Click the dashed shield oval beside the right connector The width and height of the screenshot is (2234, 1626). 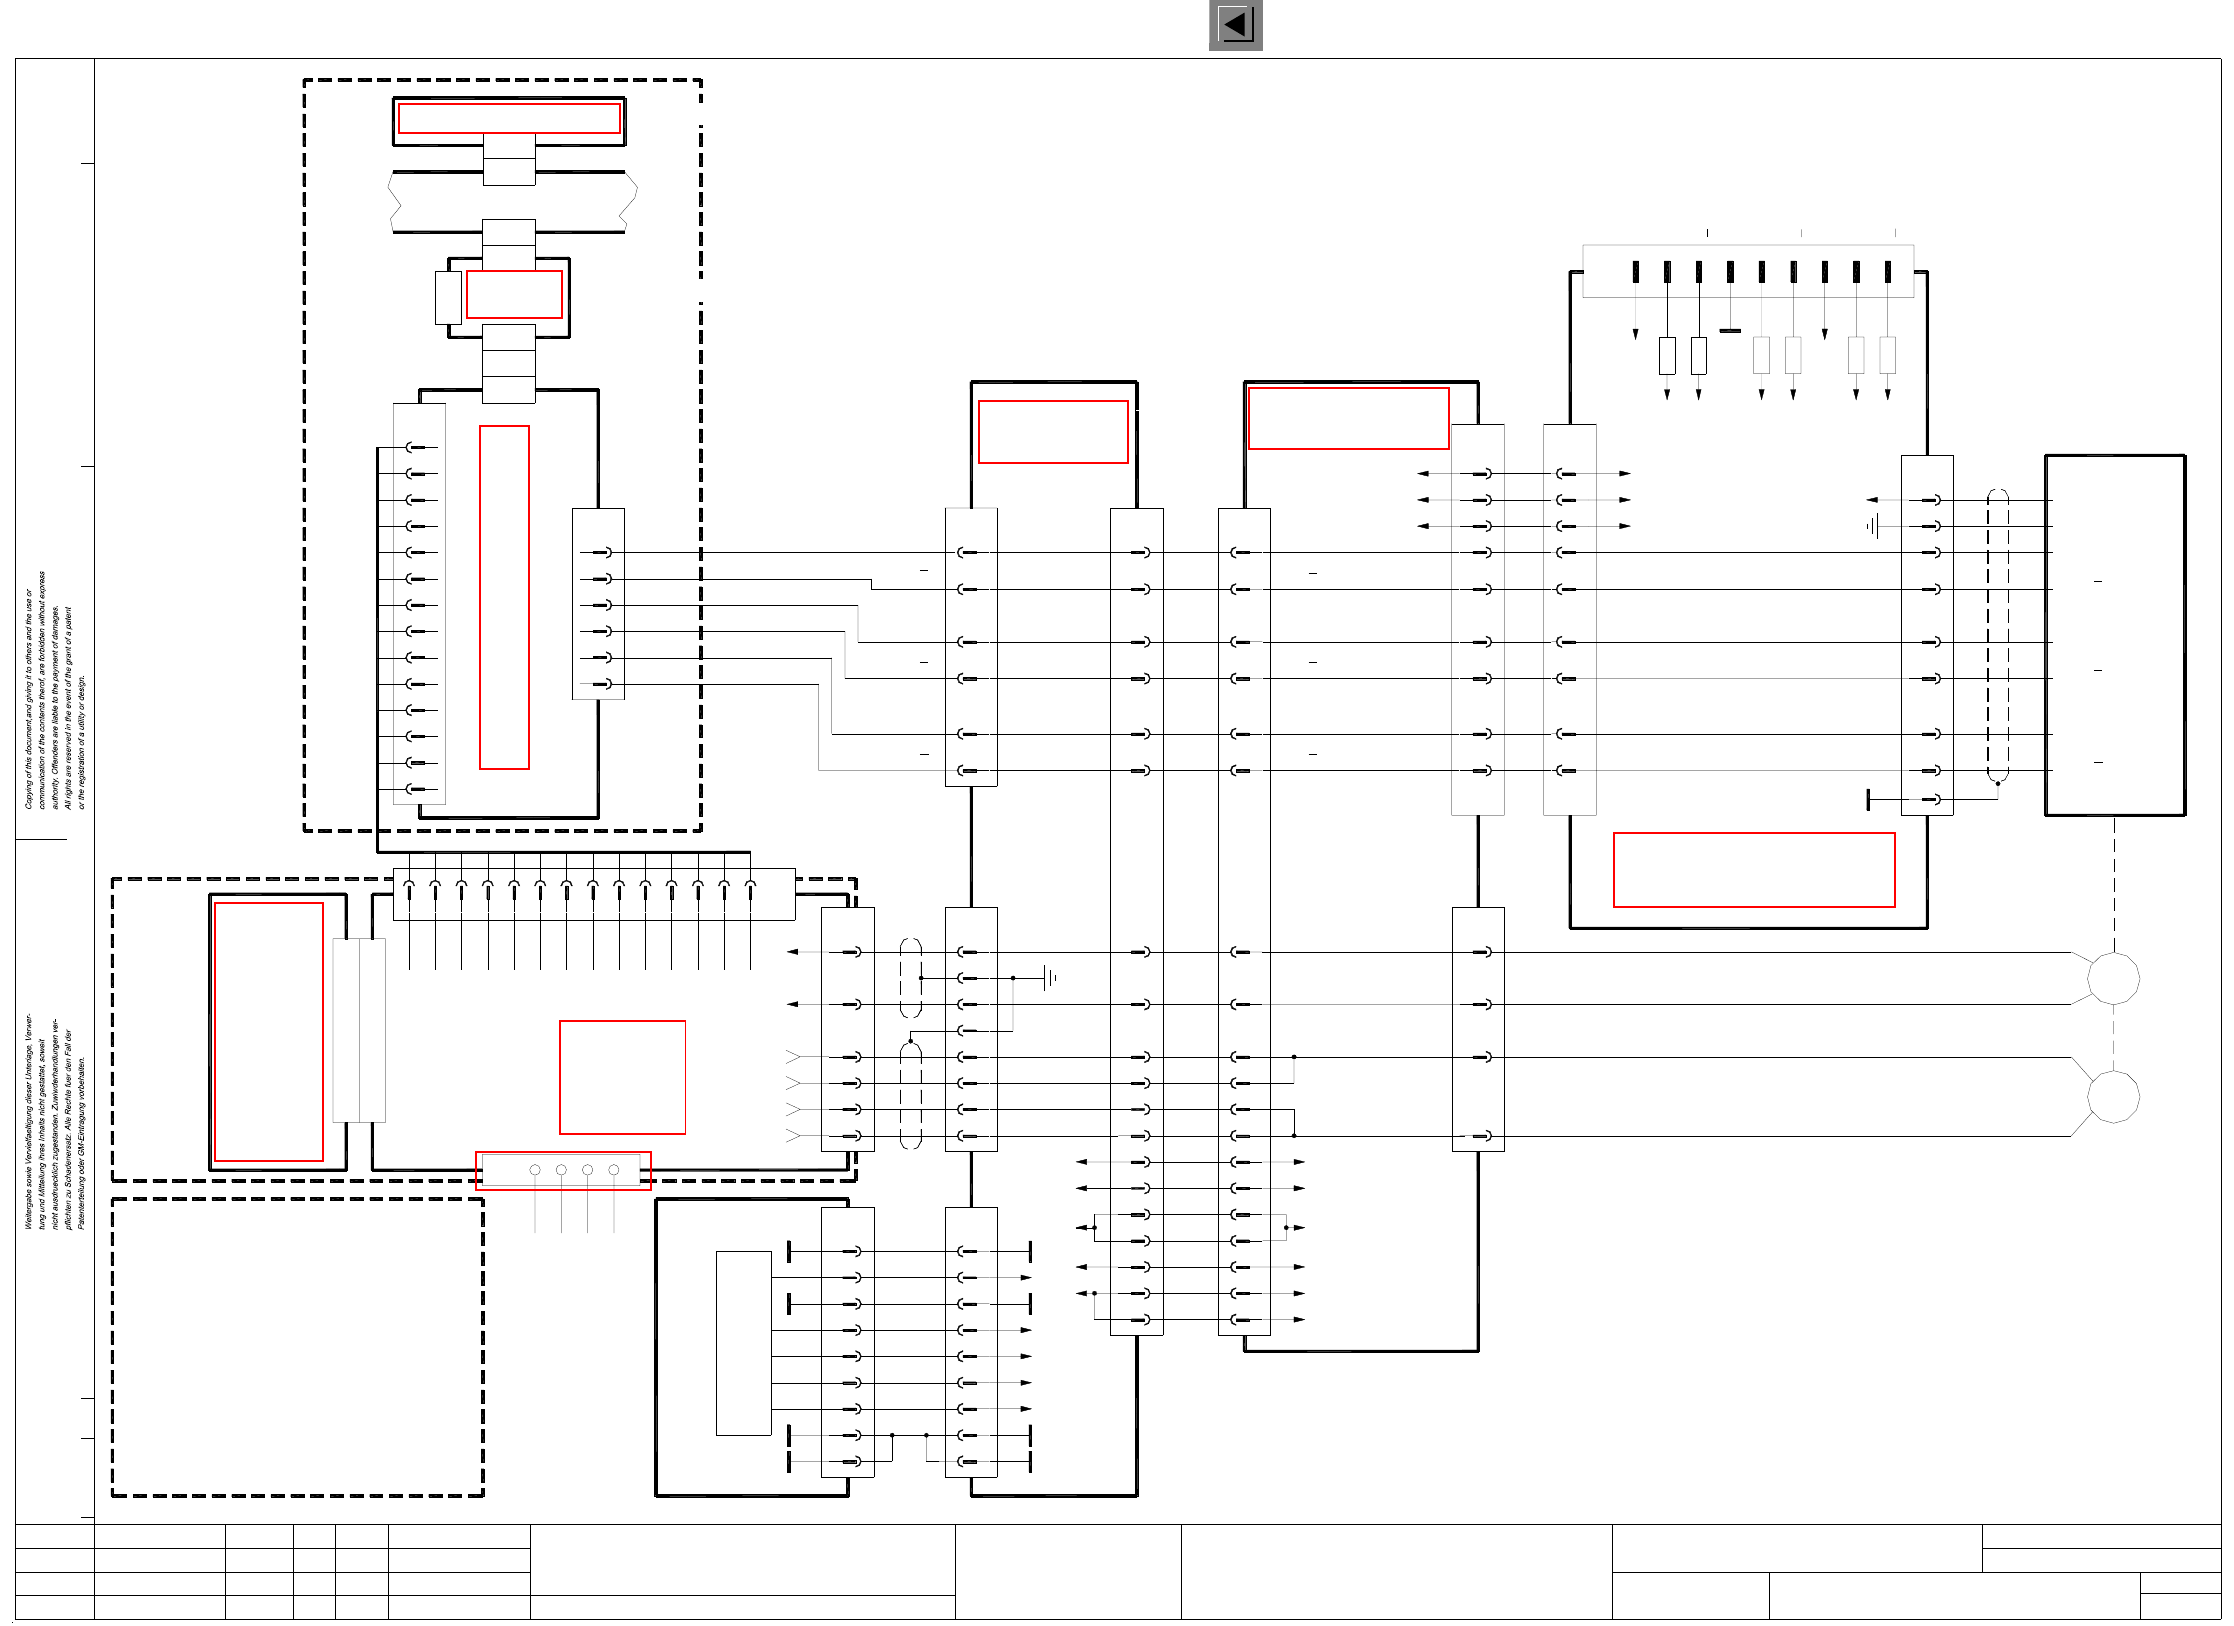pyautogui.click(x=1997, y=635)
